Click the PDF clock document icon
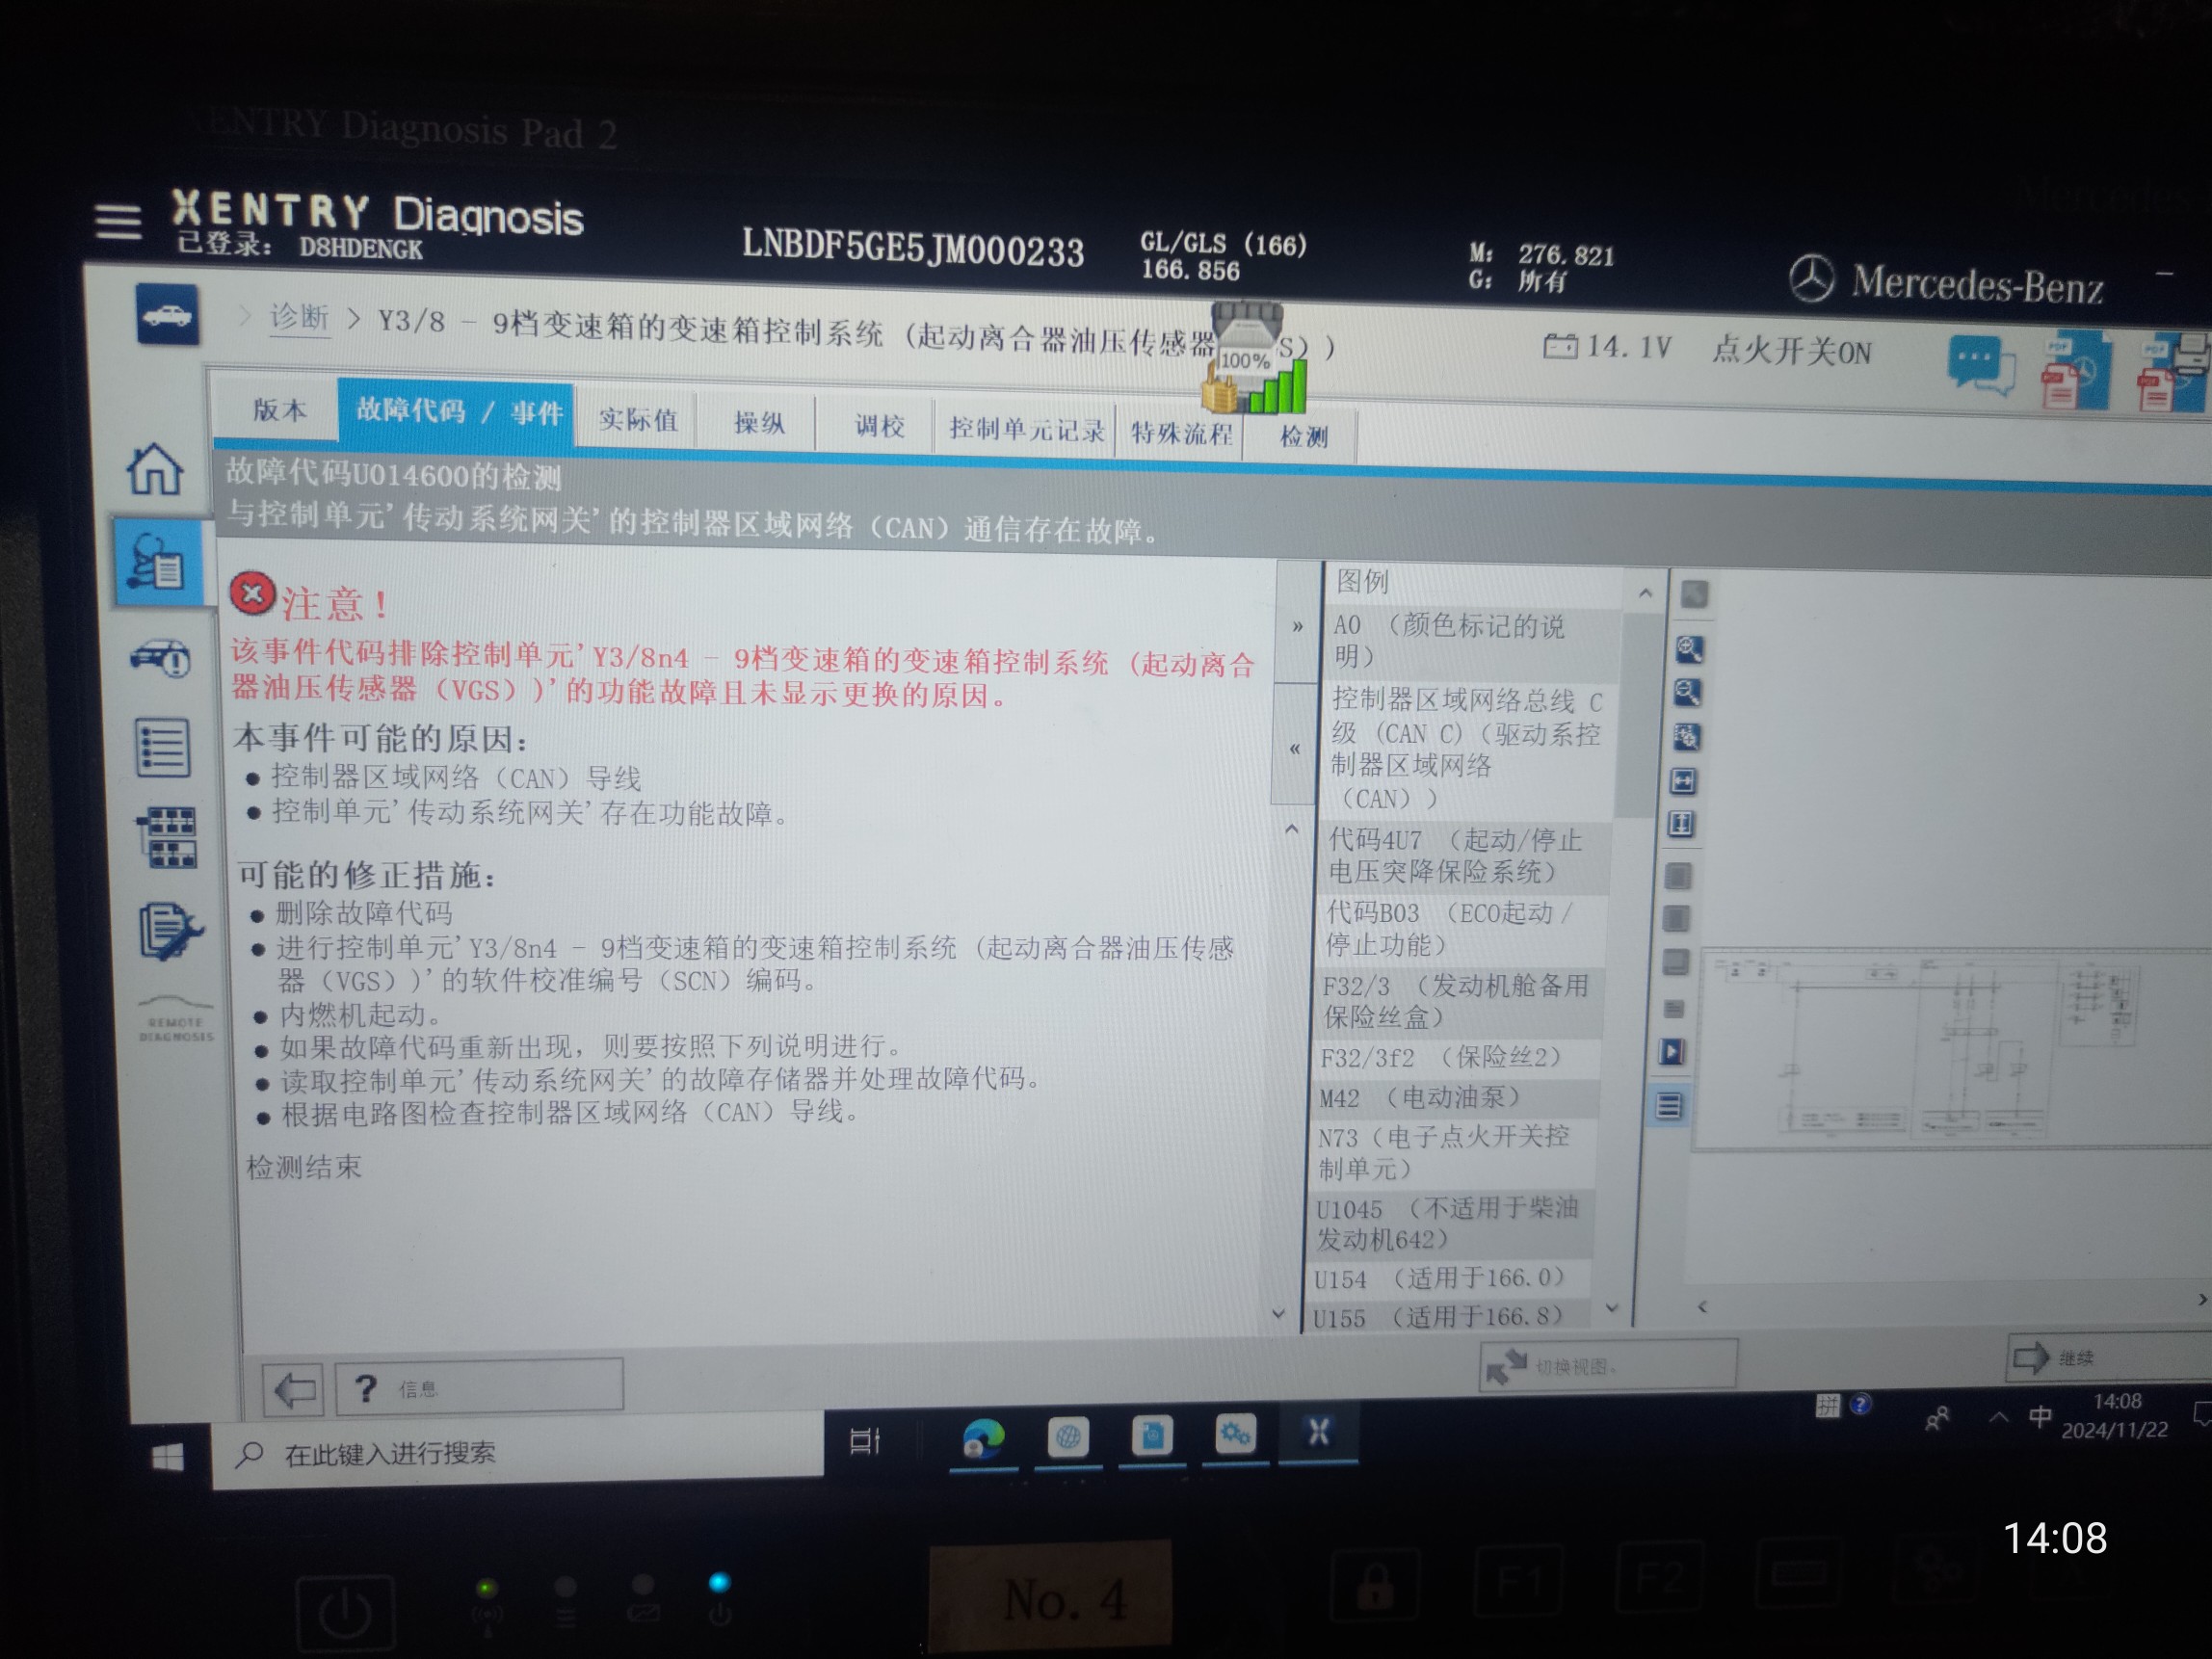Screen dimensions: 2212x1659 tap(2075, 373)
